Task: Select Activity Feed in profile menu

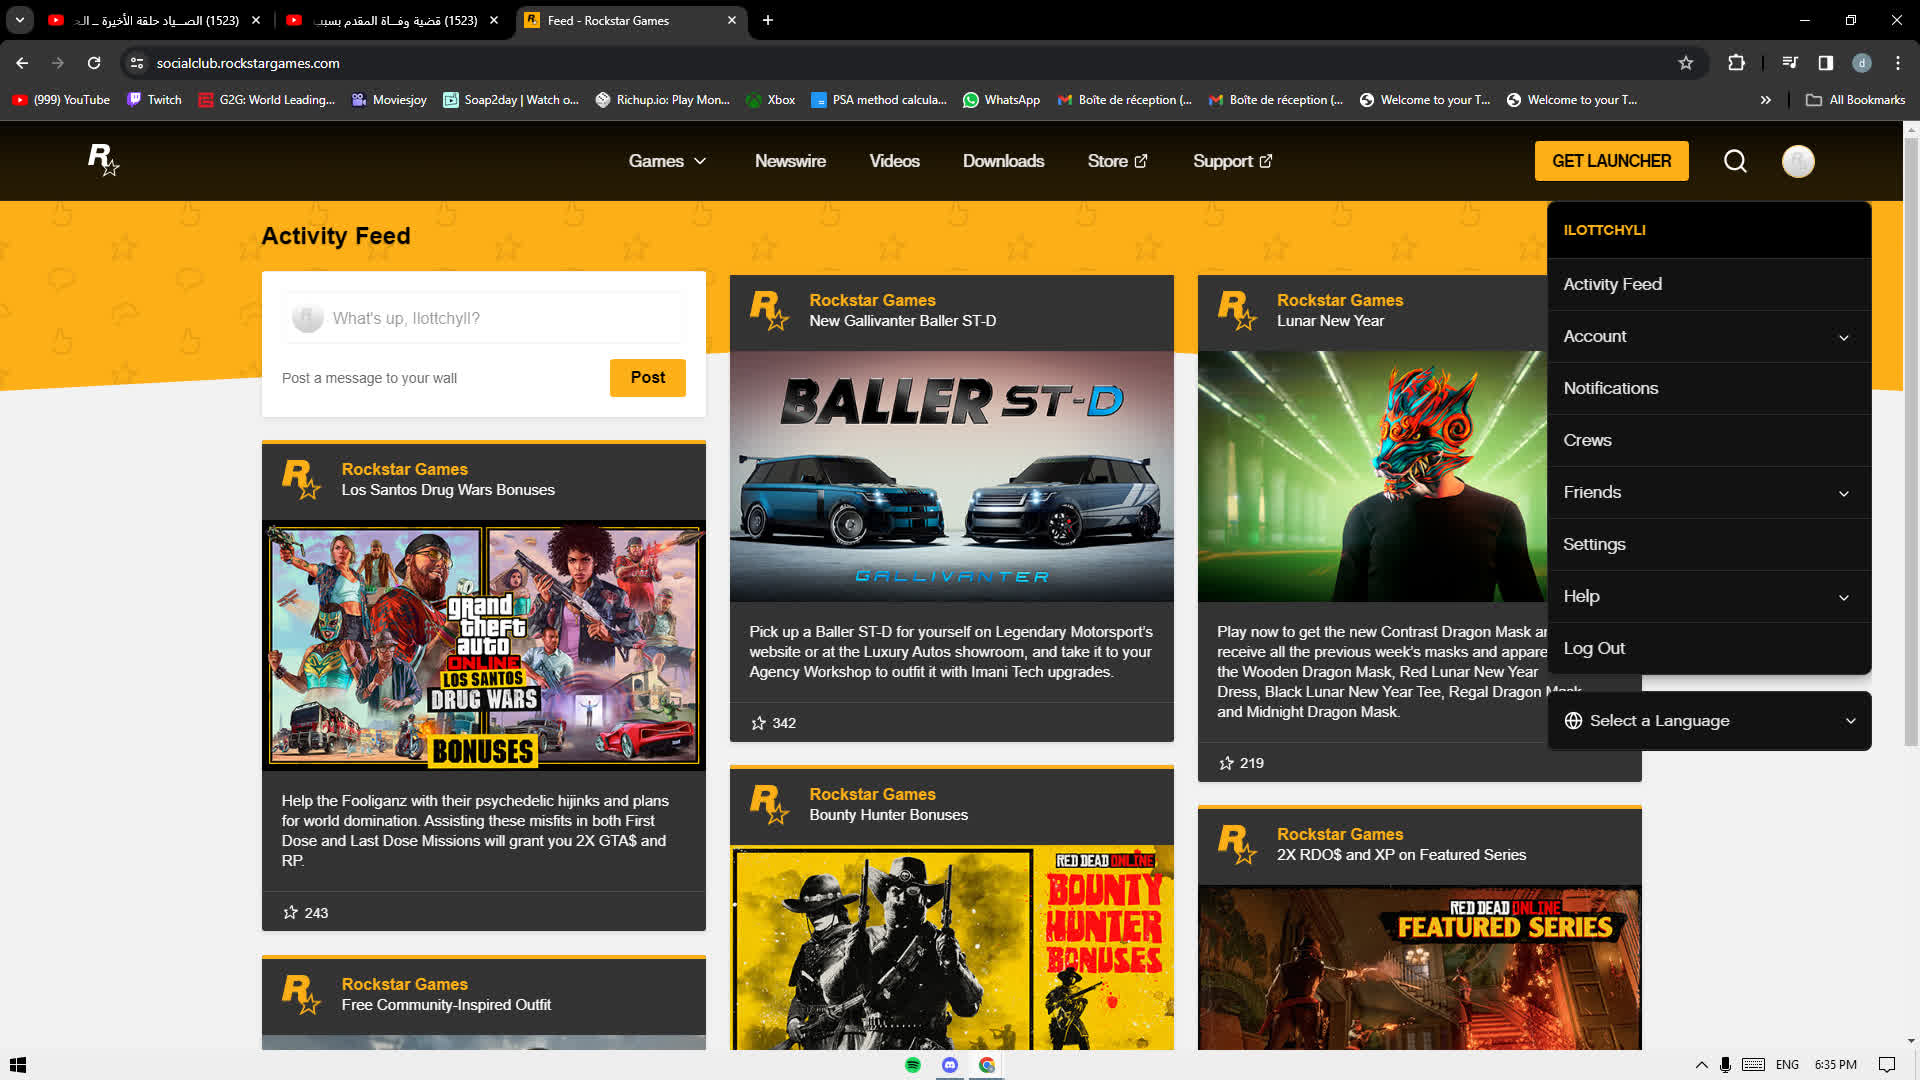Action: click(x=1709, y=285)
